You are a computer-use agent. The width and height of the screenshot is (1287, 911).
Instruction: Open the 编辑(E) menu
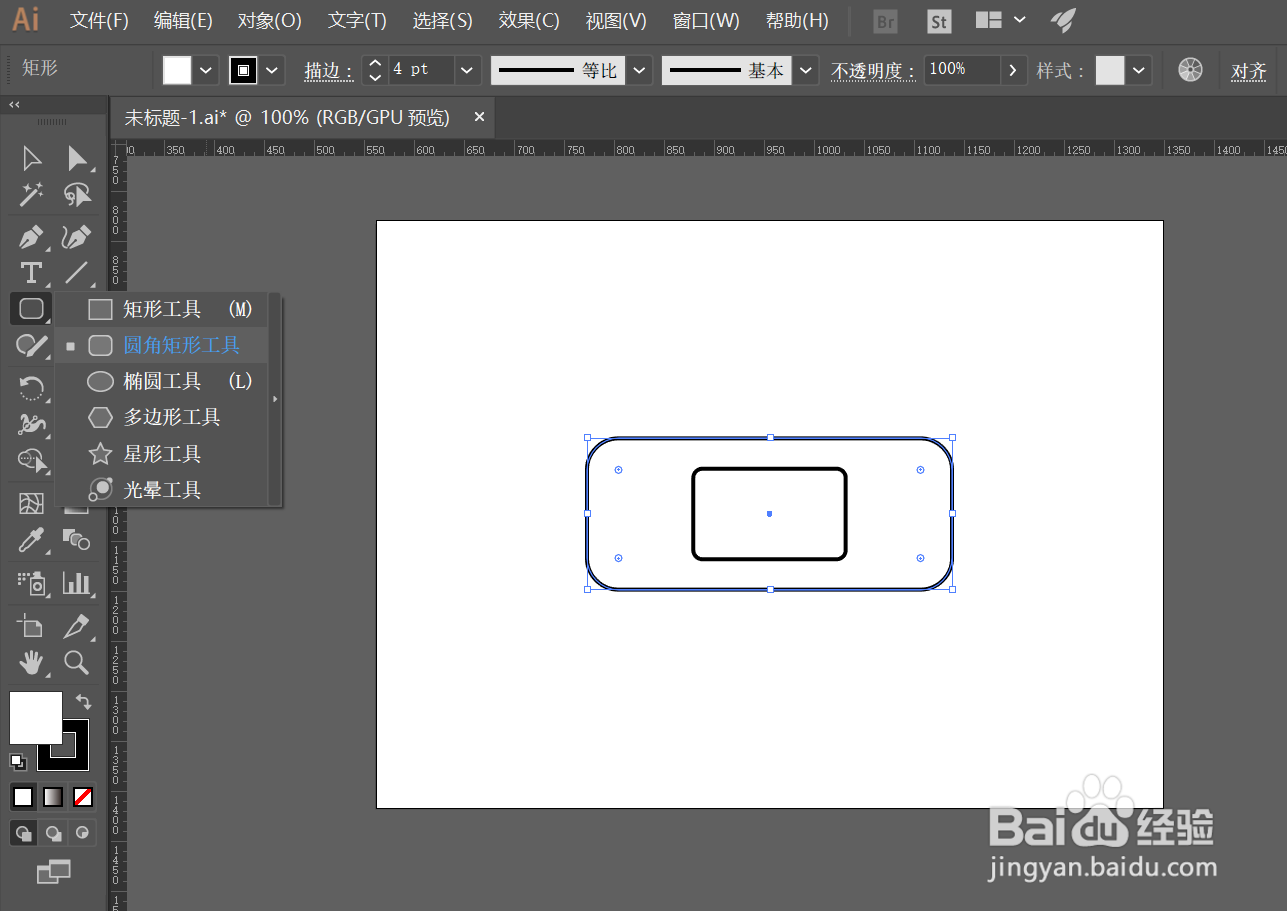183,21
